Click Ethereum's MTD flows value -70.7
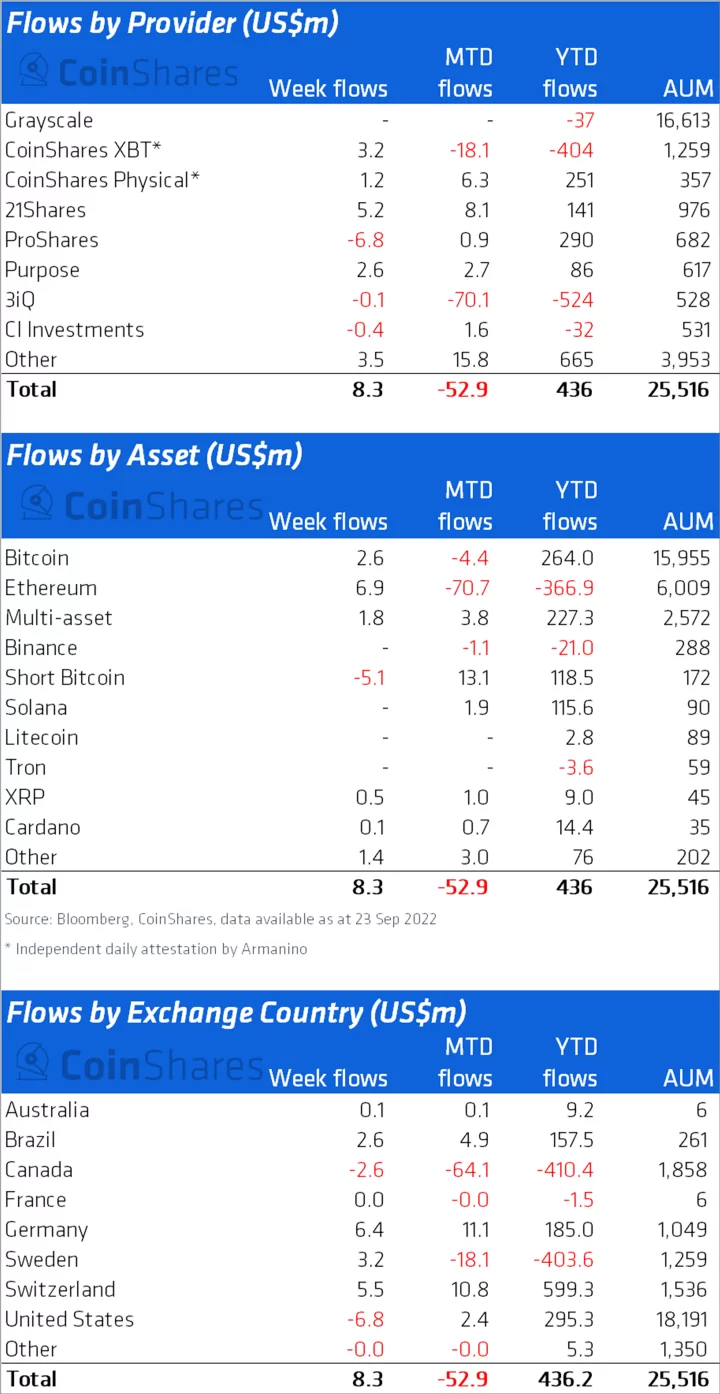Viewport: 720px width, 1394px height. click(466, 588)
